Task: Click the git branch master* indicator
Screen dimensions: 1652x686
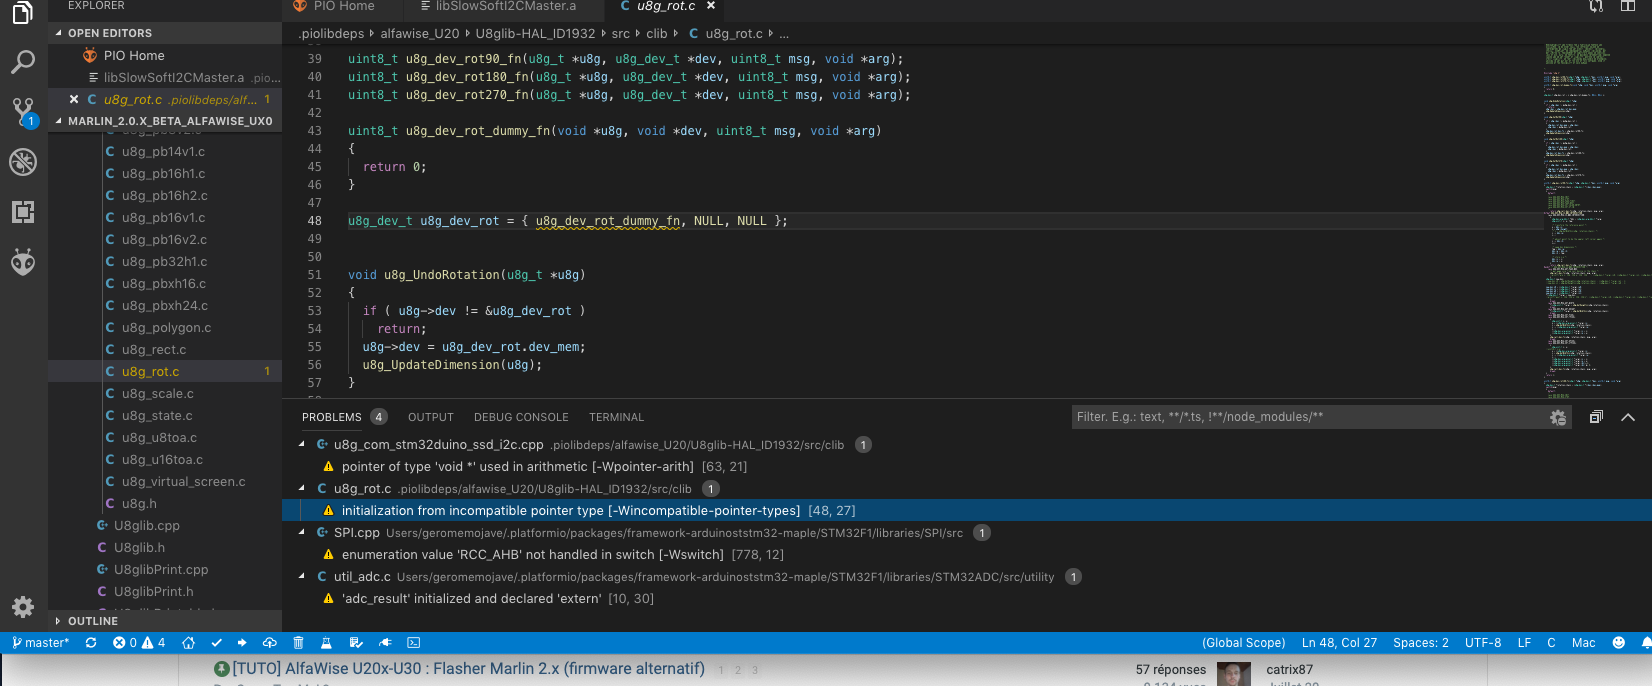Action: (x=40, y=643)
